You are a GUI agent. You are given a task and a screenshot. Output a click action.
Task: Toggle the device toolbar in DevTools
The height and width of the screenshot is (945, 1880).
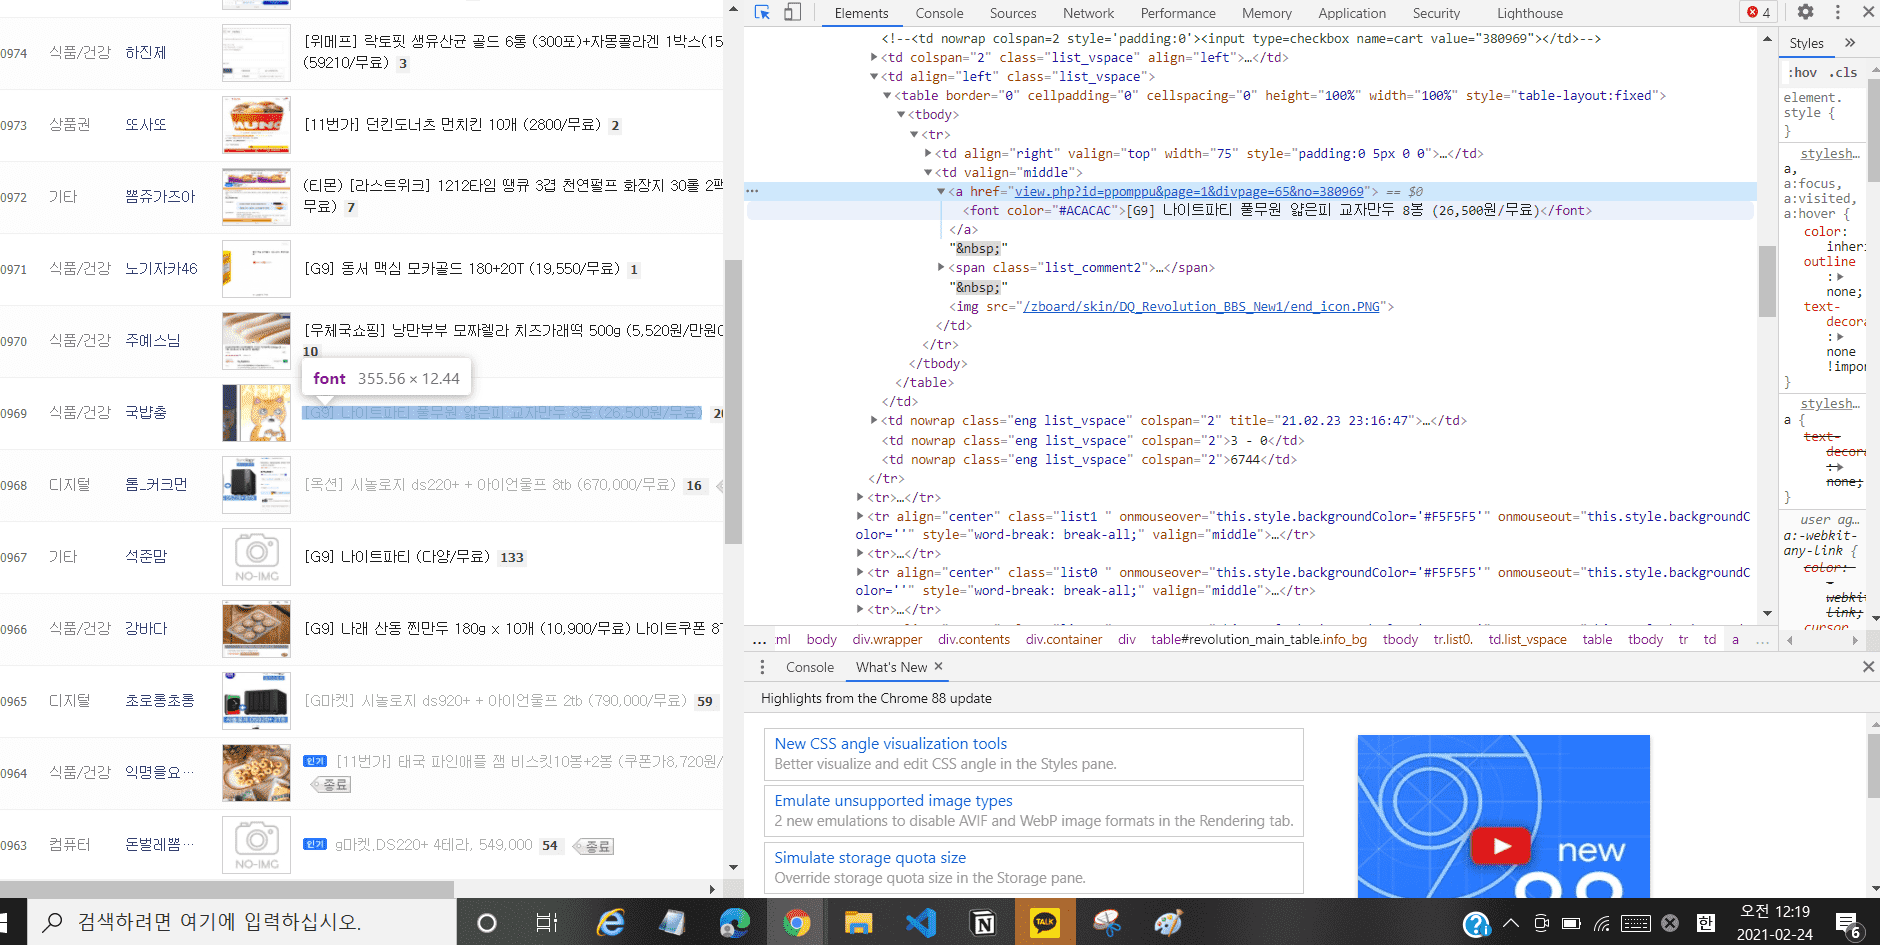click(x=792, y=13)
